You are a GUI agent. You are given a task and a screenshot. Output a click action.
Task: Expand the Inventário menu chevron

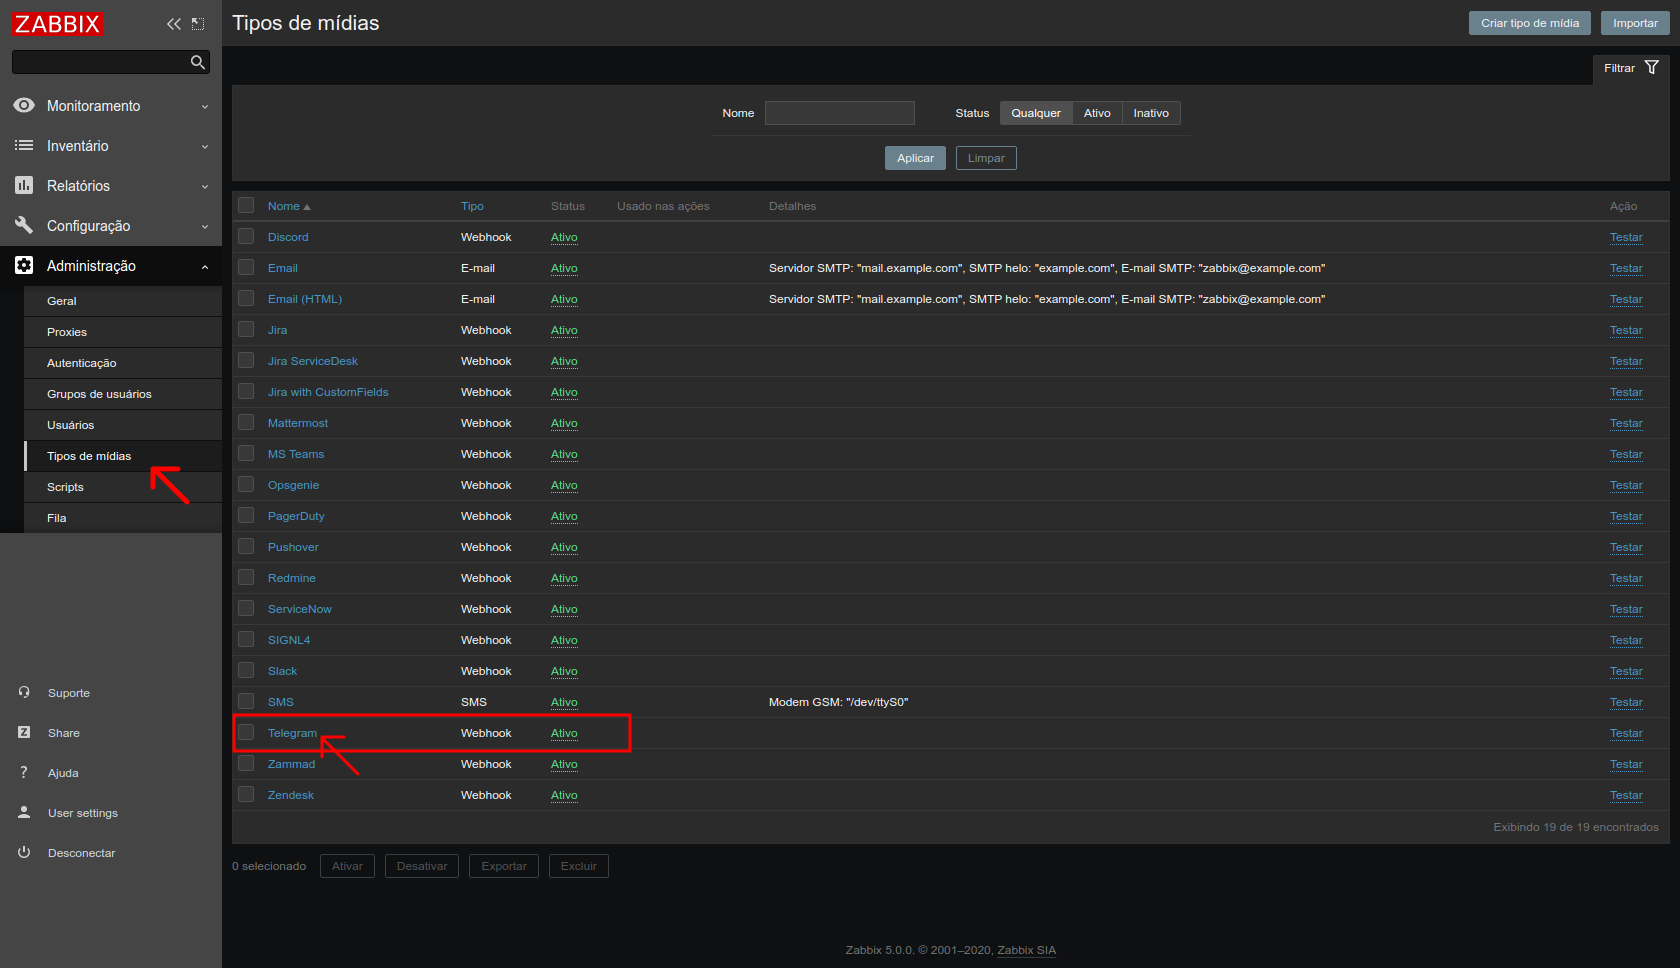coord(205,146)
